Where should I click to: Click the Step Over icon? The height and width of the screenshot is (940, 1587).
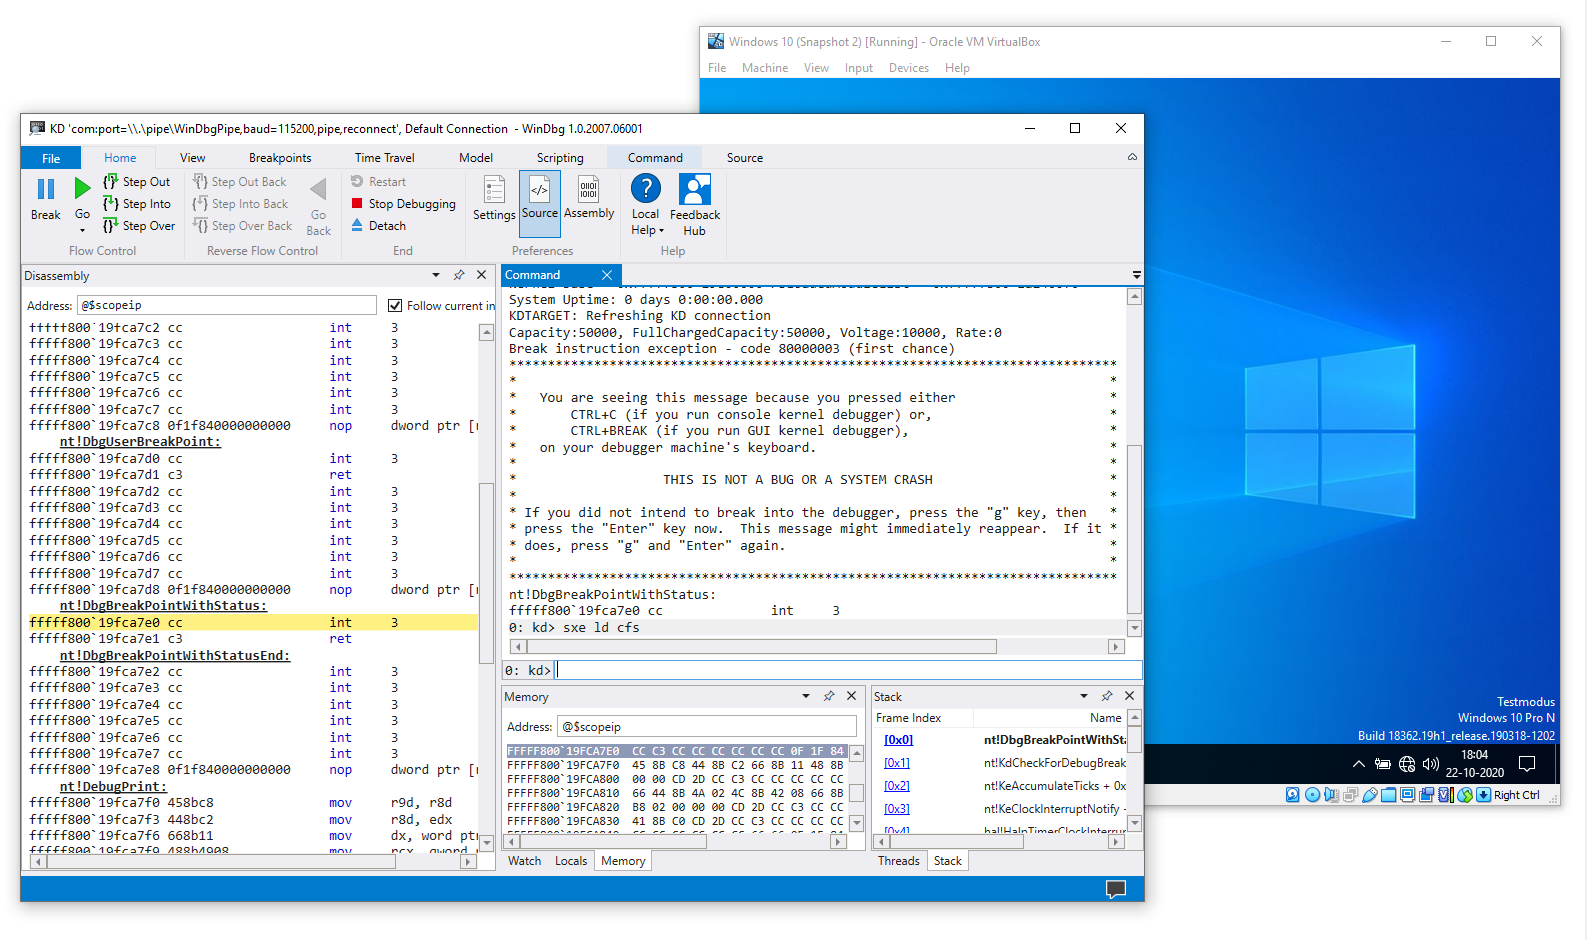[x=110, y=226]
